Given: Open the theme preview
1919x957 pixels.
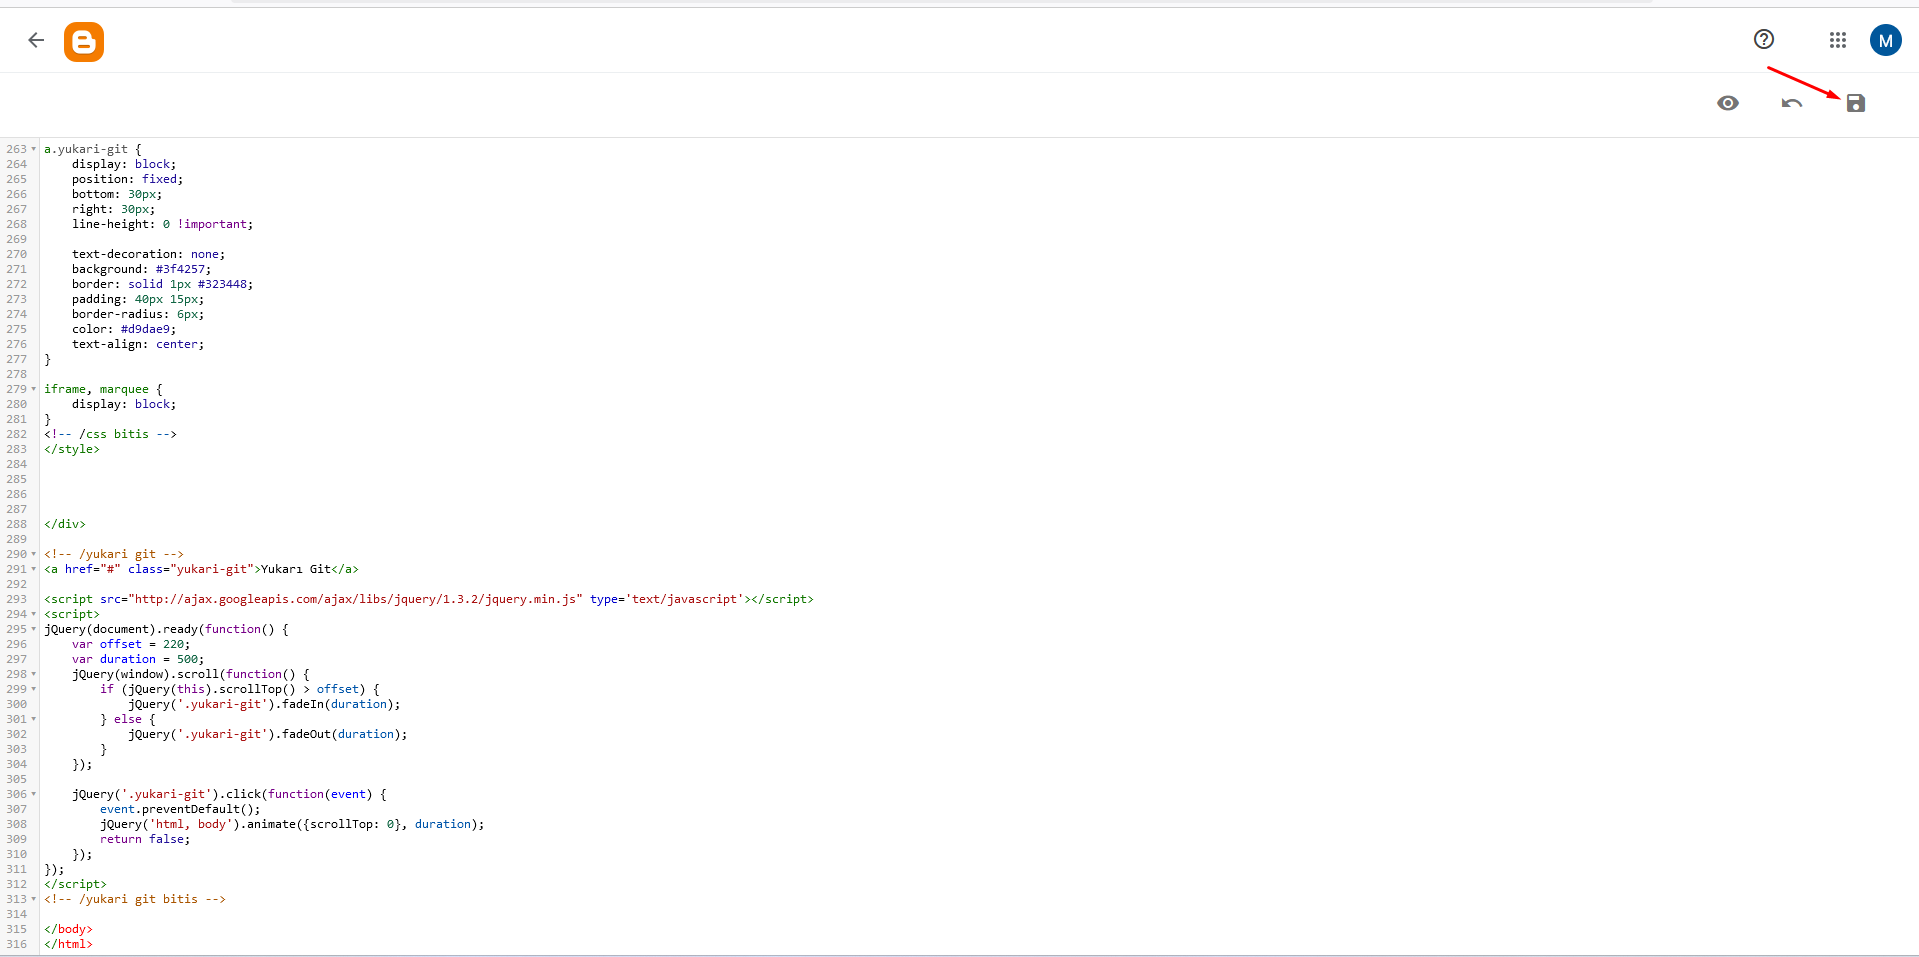Looking at the screenshot, I should tap(1728, 102).
